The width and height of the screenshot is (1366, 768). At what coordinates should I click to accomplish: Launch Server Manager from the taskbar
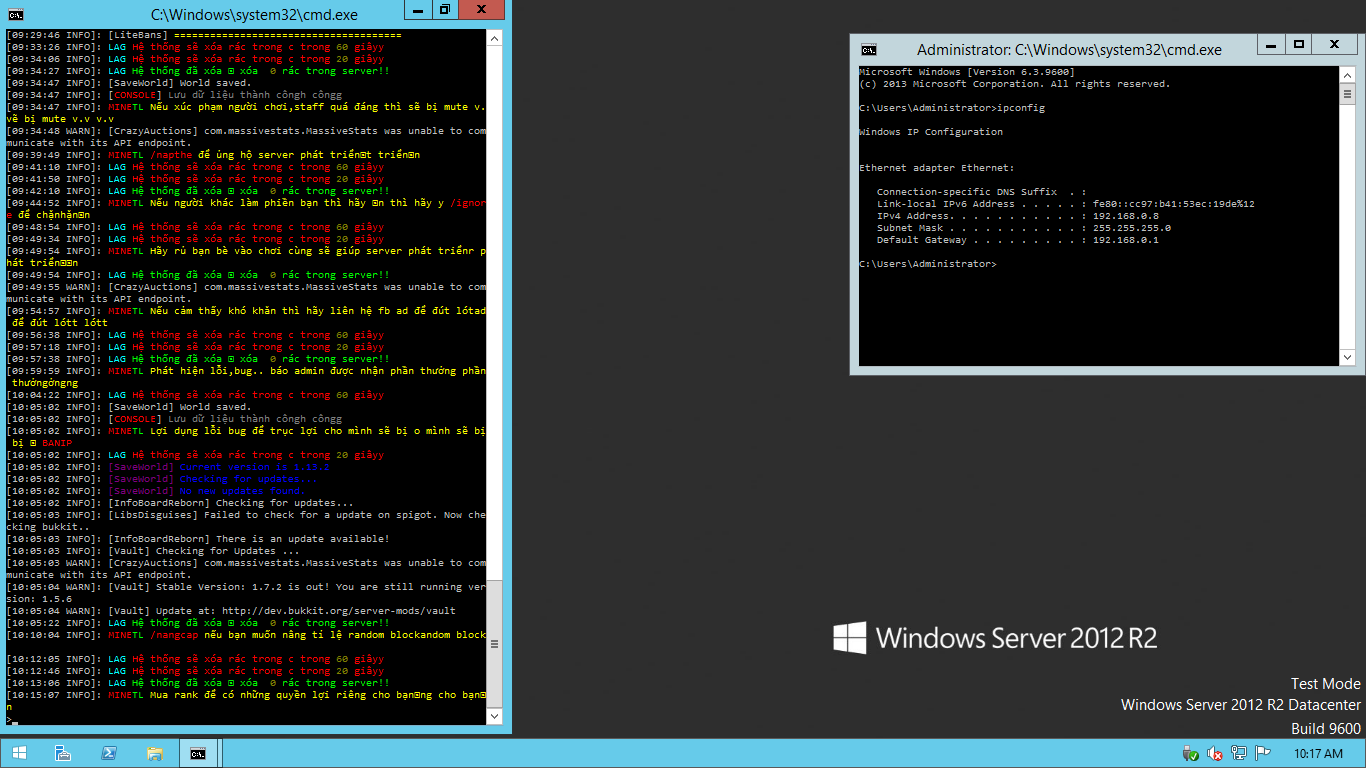[63, 753]
